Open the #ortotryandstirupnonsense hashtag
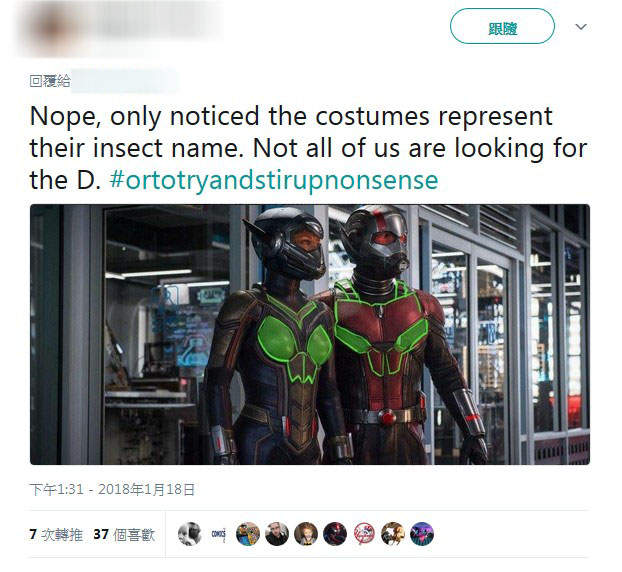Viewport: 622px width, 572px height. (x=274, y=180)
